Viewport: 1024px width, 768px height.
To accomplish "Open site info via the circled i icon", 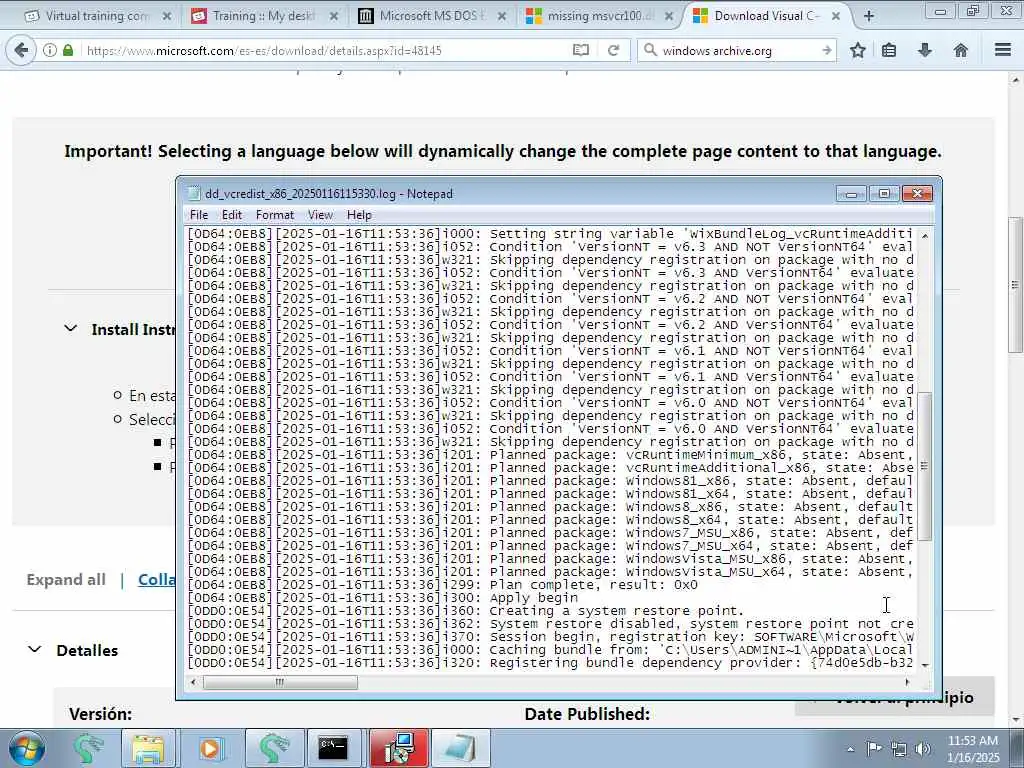I will tap(50, 50).
